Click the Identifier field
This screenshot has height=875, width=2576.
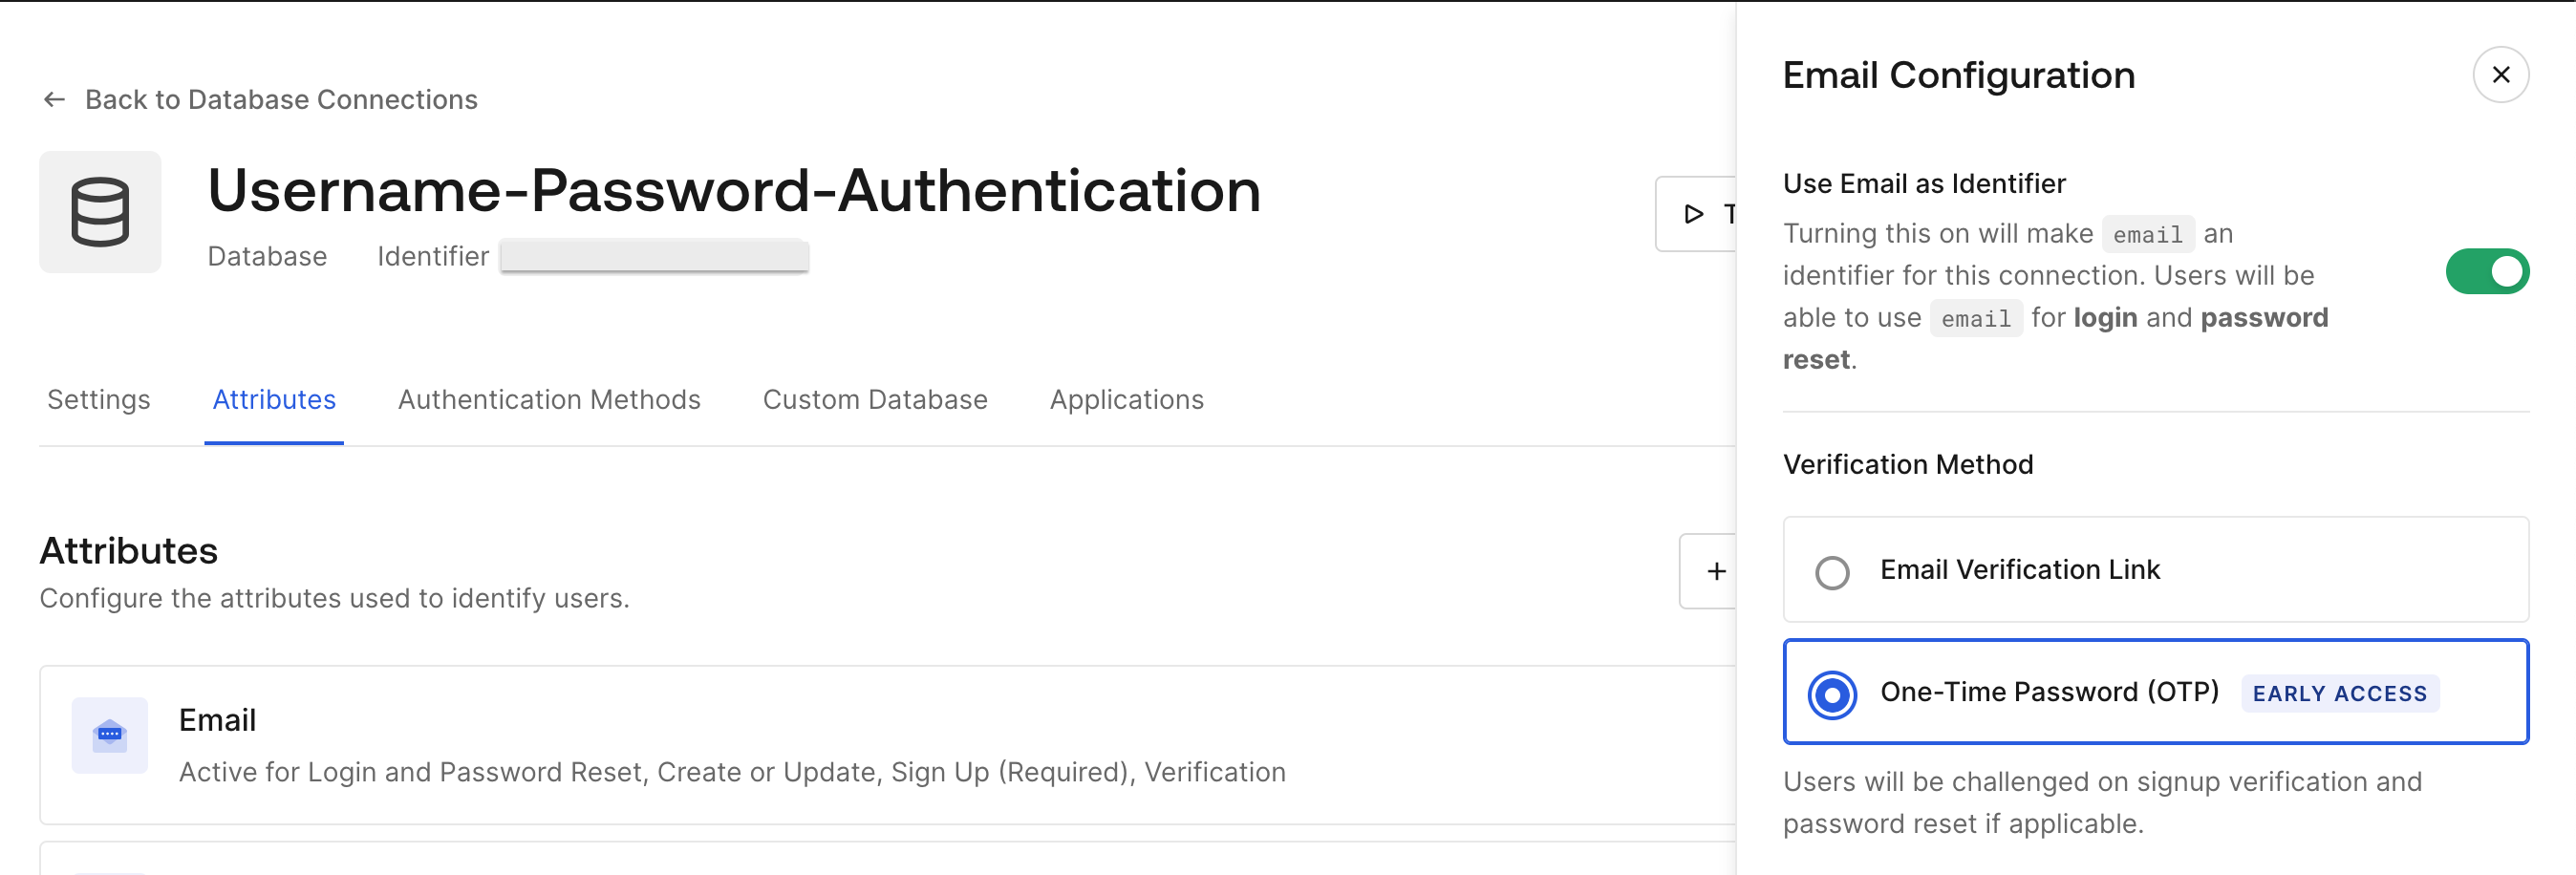coord(654,255)
